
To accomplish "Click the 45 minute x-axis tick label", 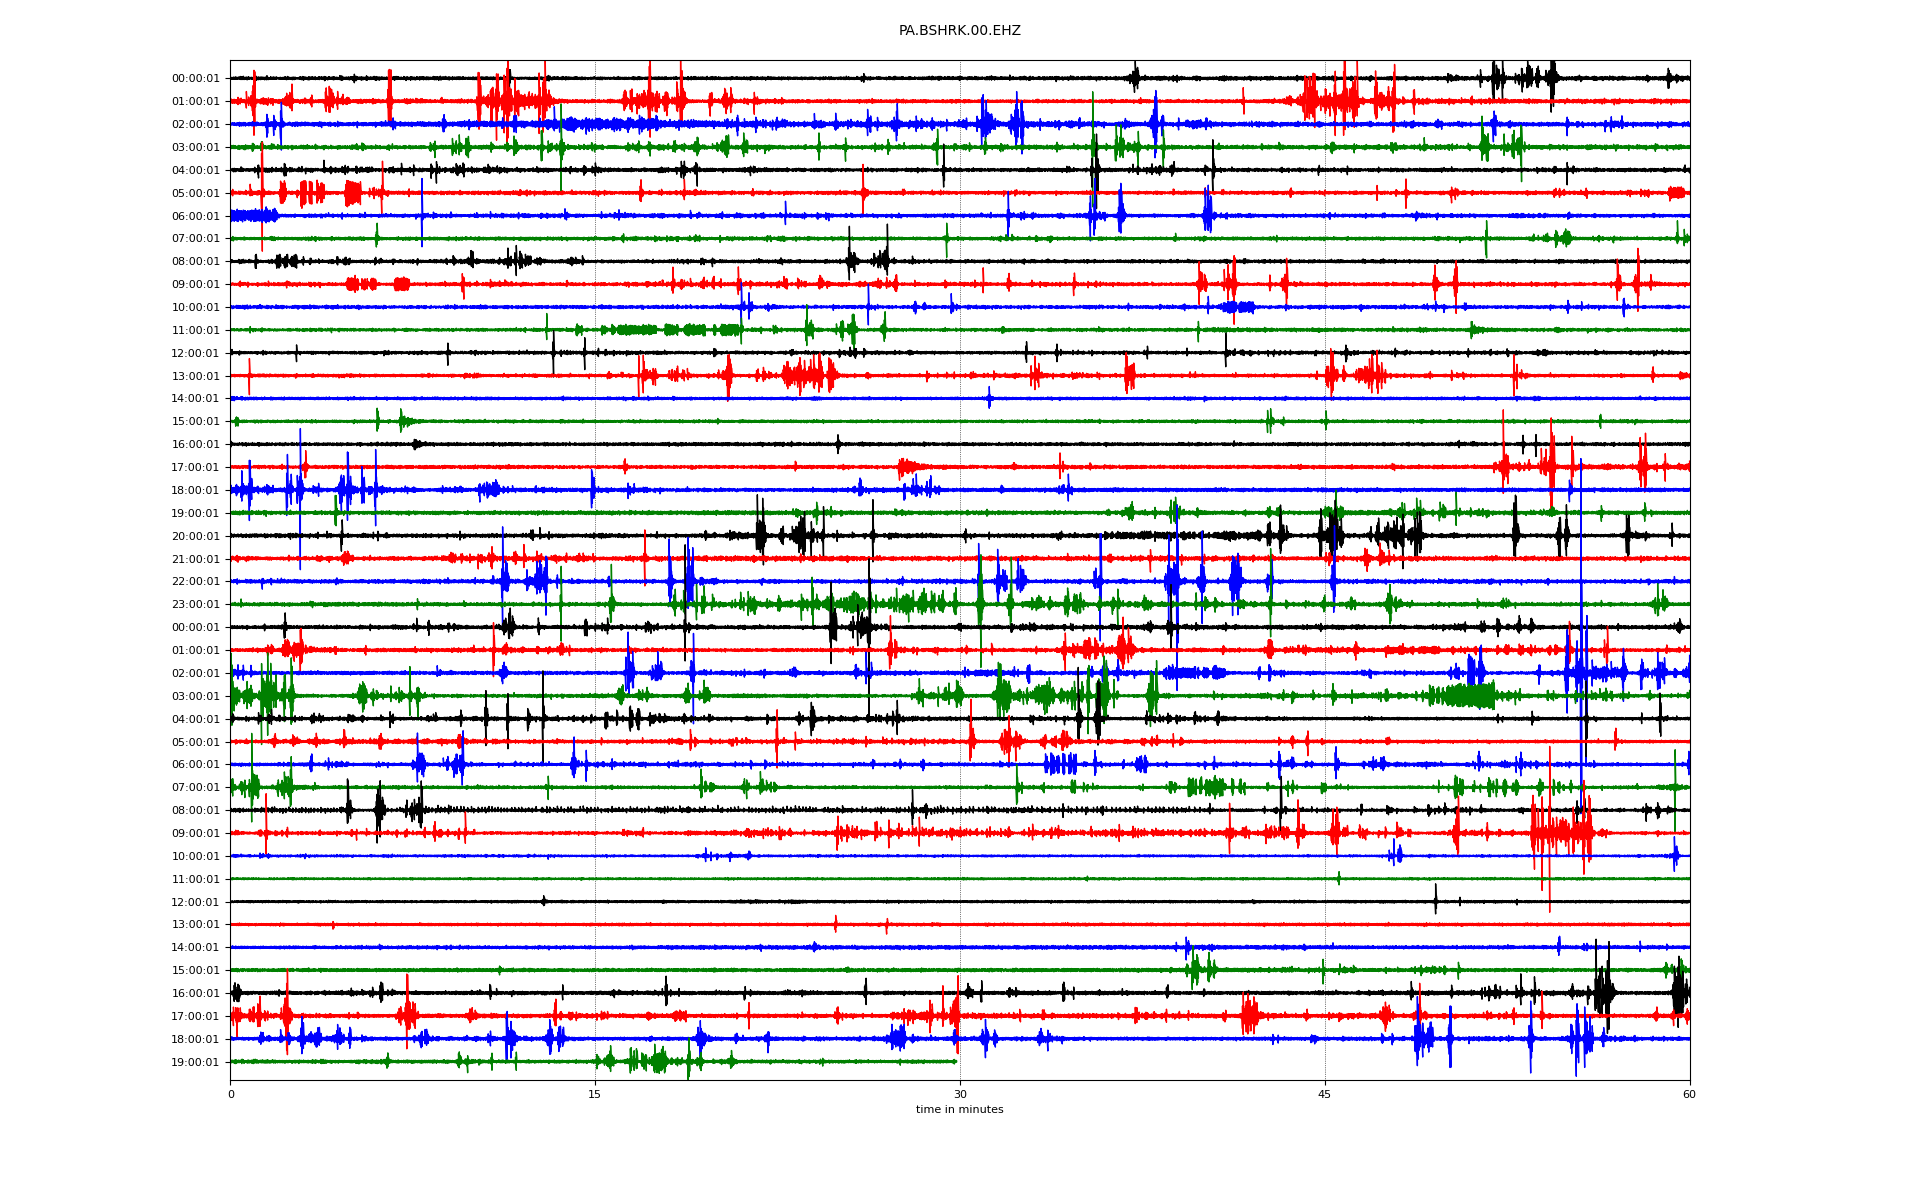I will click(x=1325, y=1094).
